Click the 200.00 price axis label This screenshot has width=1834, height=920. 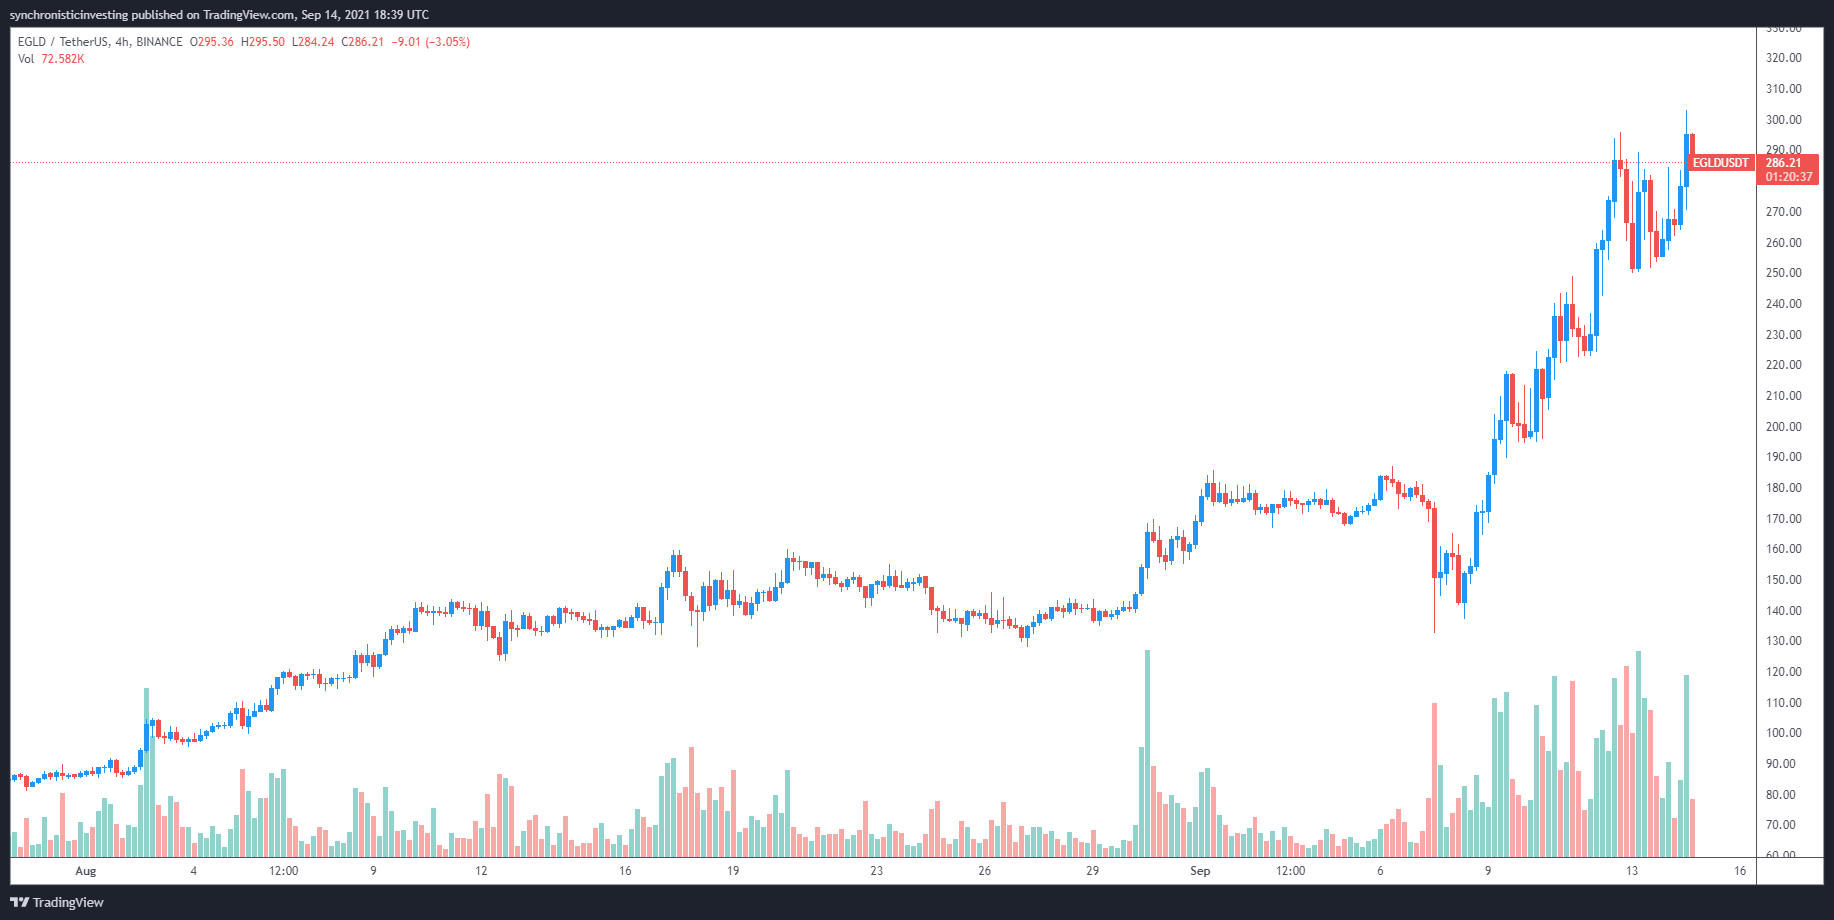(1783, 427)
